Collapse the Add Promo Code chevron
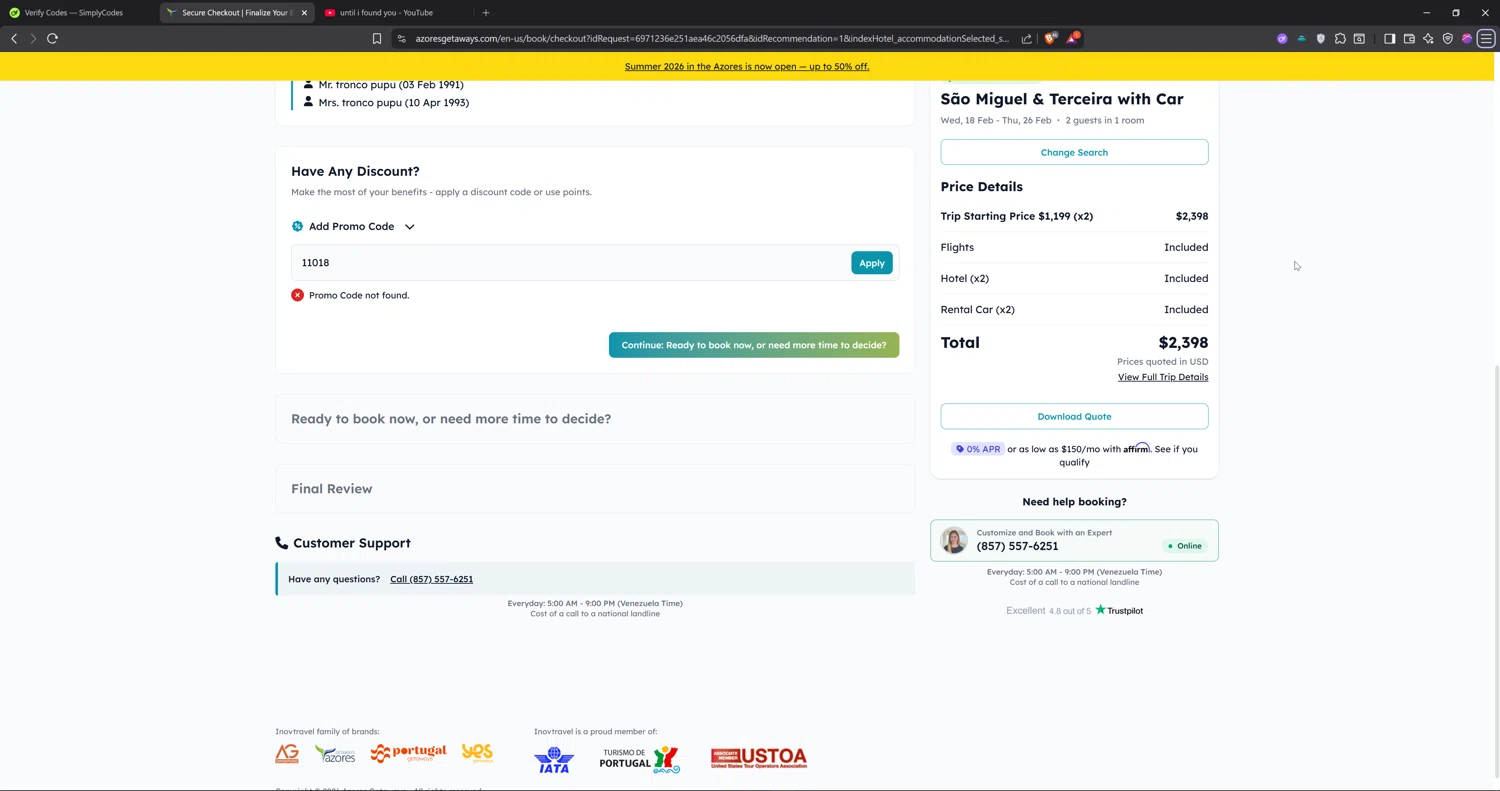The height and width of the screenshot is (791, 1500). tap(409, 227)
